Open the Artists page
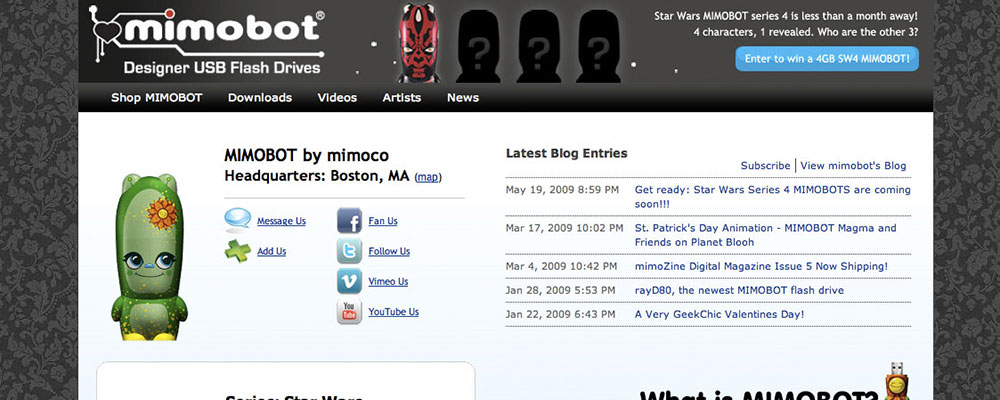Viewport: 1000px width, 400px height. click(x=402, y=98)
